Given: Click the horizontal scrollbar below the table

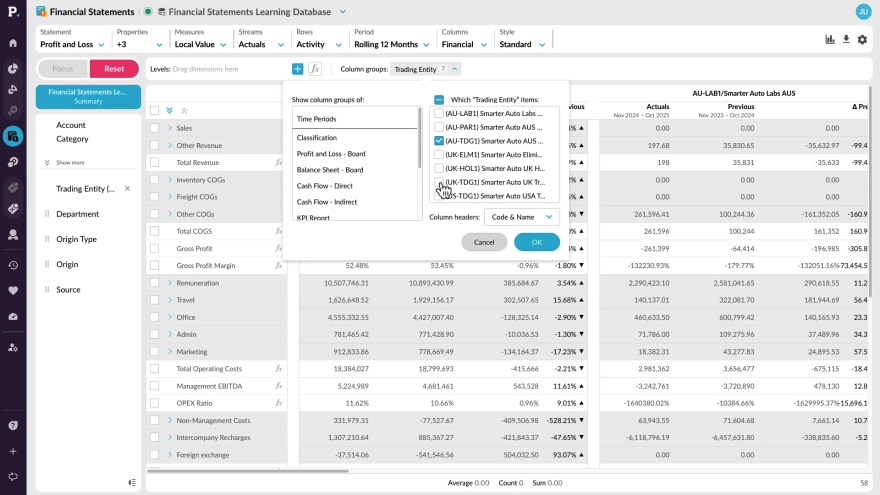Looking at the screenshot, I should (248, 471).
